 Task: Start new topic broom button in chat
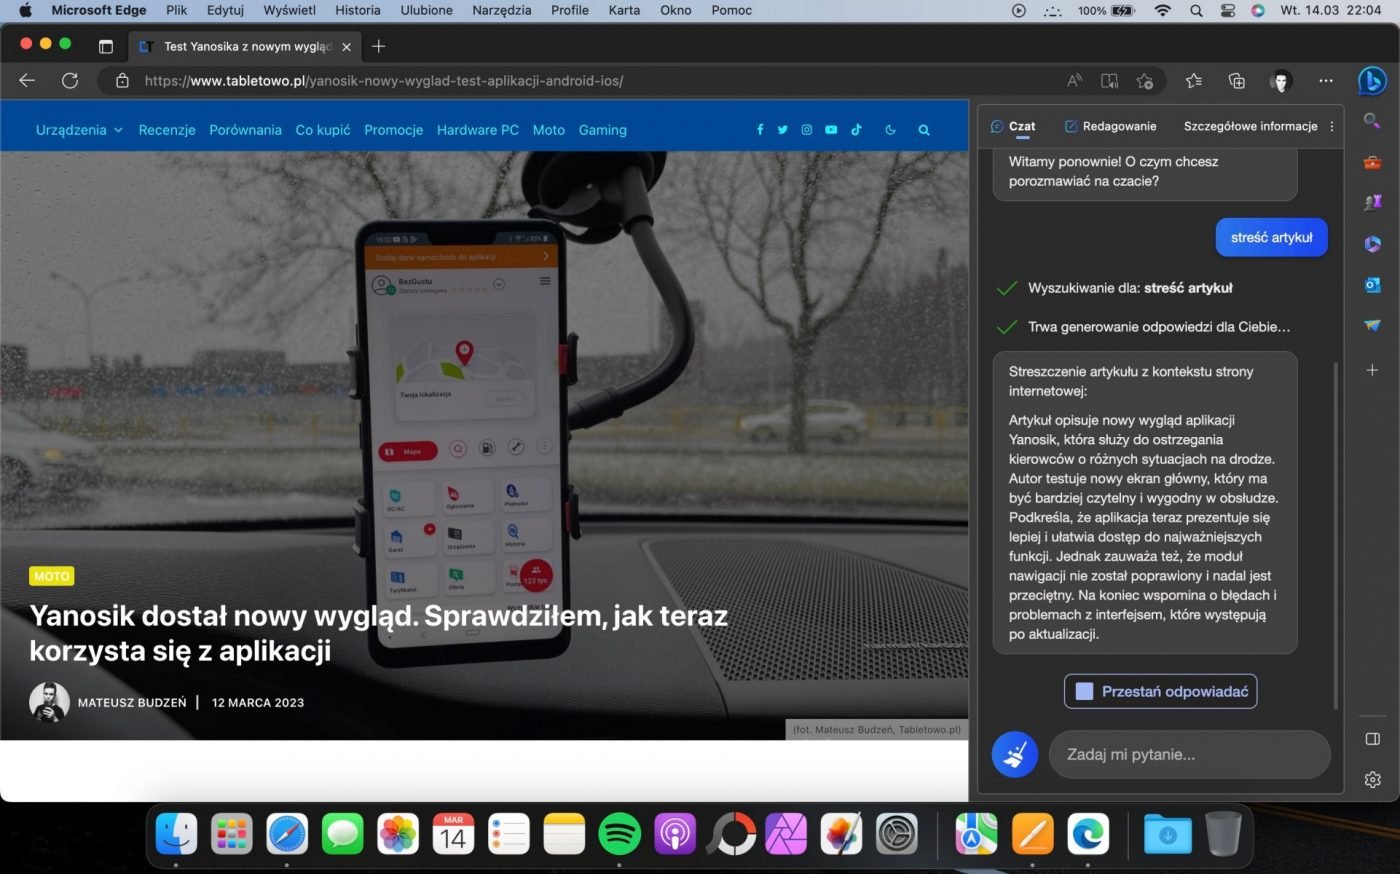(1014, 754)
